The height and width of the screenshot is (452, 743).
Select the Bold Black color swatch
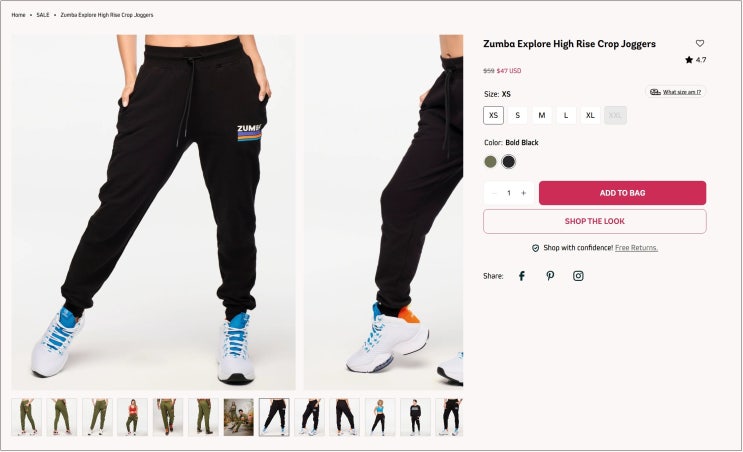tap(508, 162)
